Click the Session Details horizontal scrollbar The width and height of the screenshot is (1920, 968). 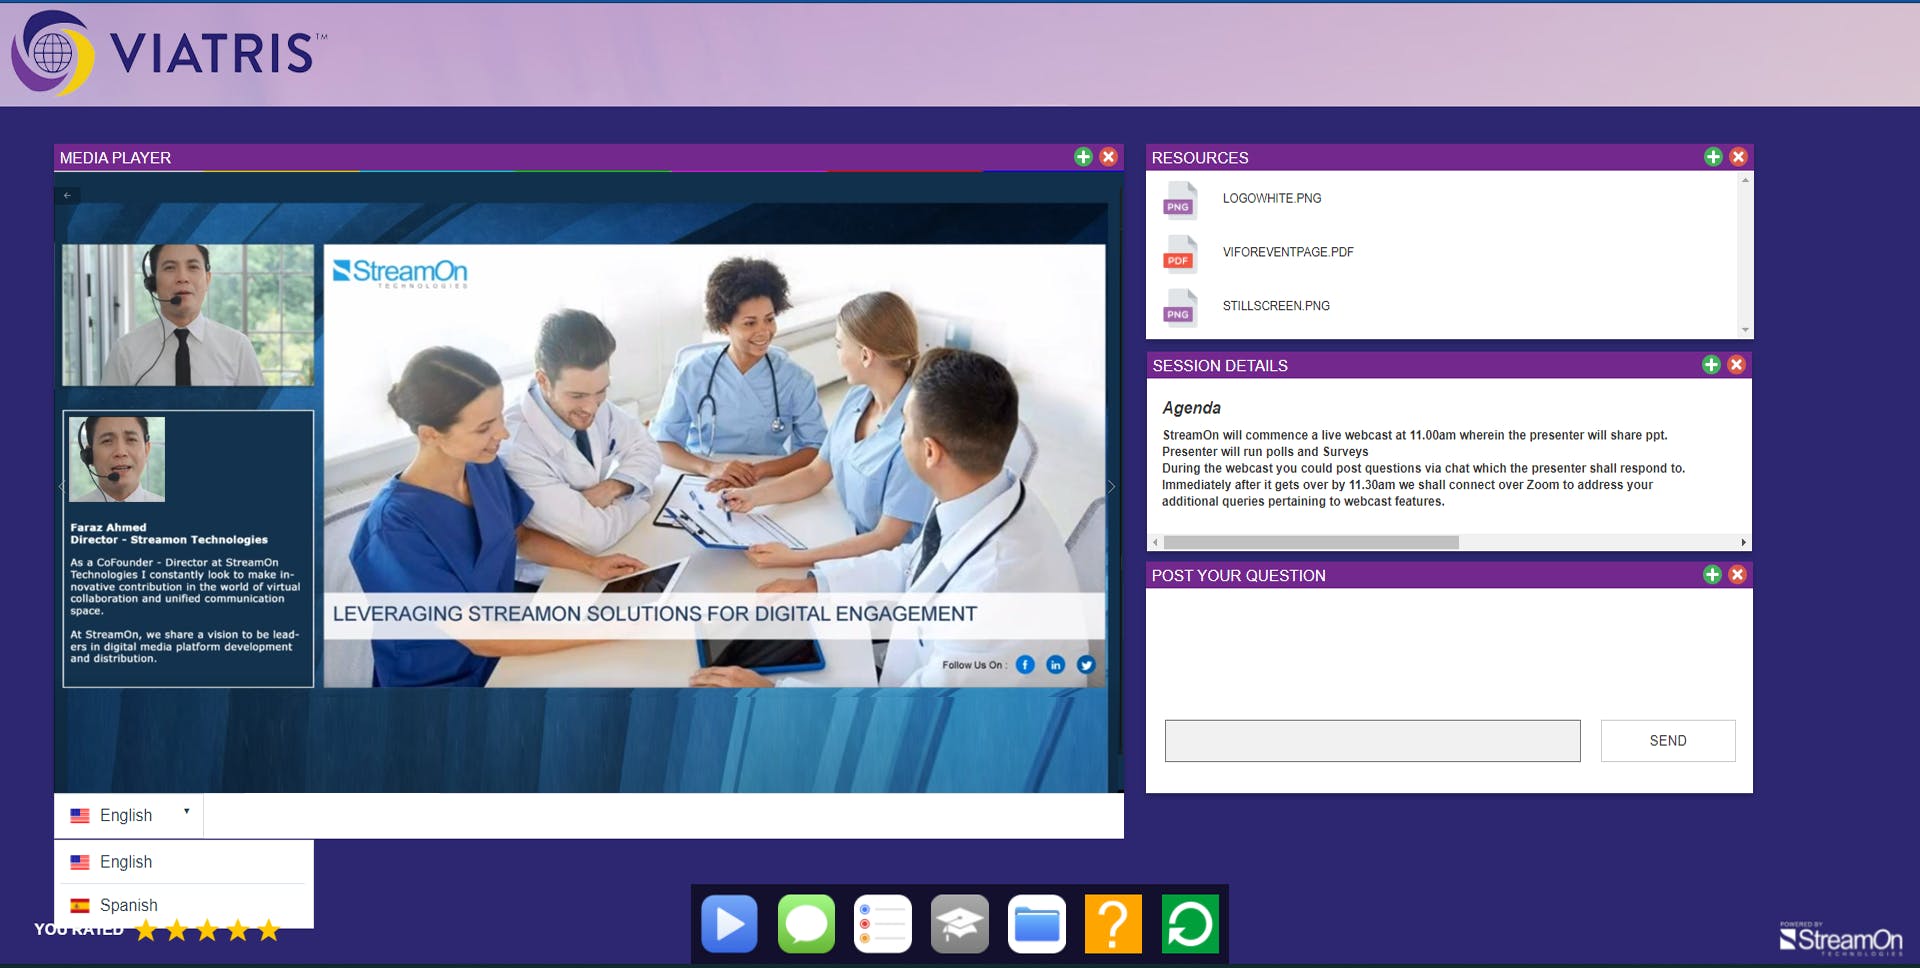[x=1311, y=542]
